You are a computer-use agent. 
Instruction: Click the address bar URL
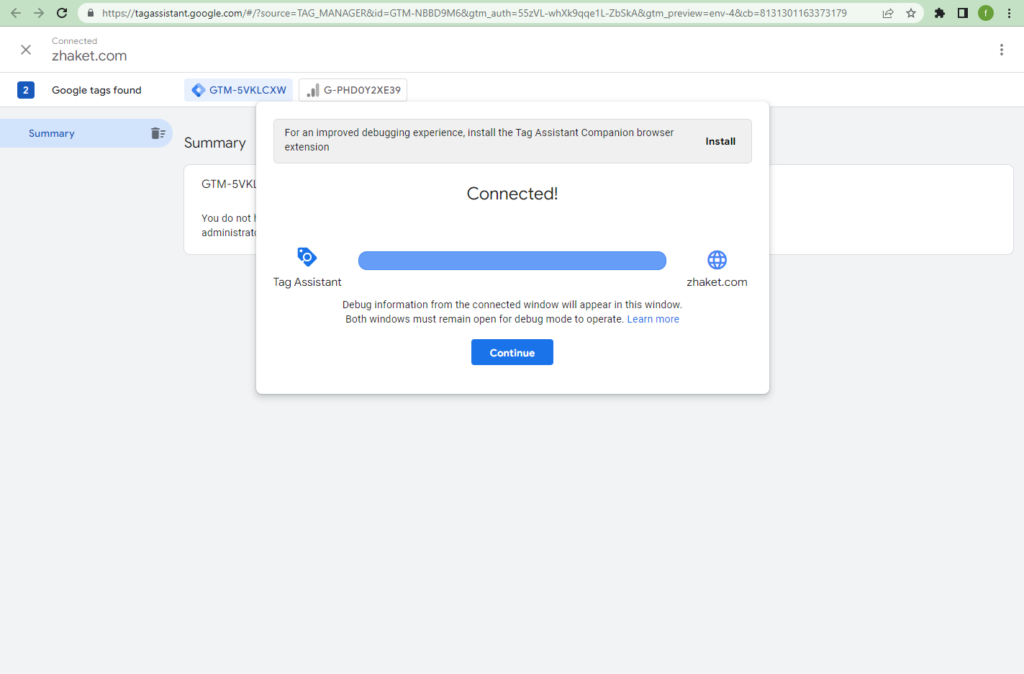click(474, 13)
